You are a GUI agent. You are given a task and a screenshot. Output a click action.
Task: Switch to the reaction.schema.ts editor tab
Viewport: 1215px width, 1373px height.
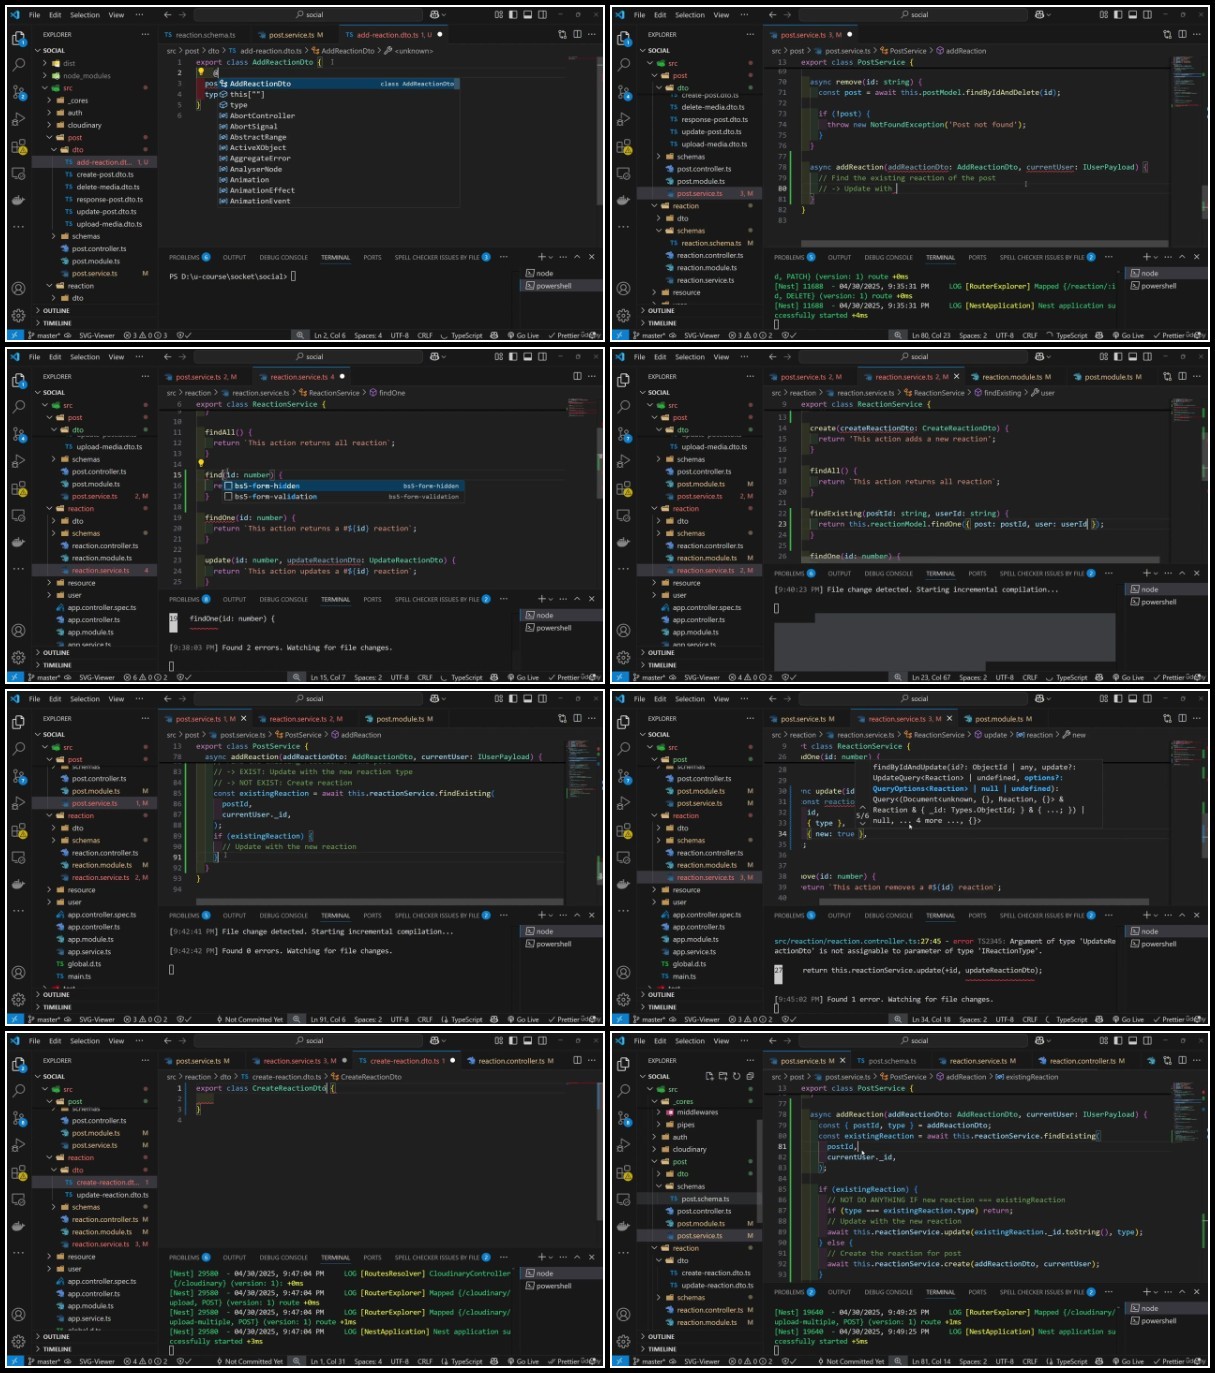click(x=205, y=35)
